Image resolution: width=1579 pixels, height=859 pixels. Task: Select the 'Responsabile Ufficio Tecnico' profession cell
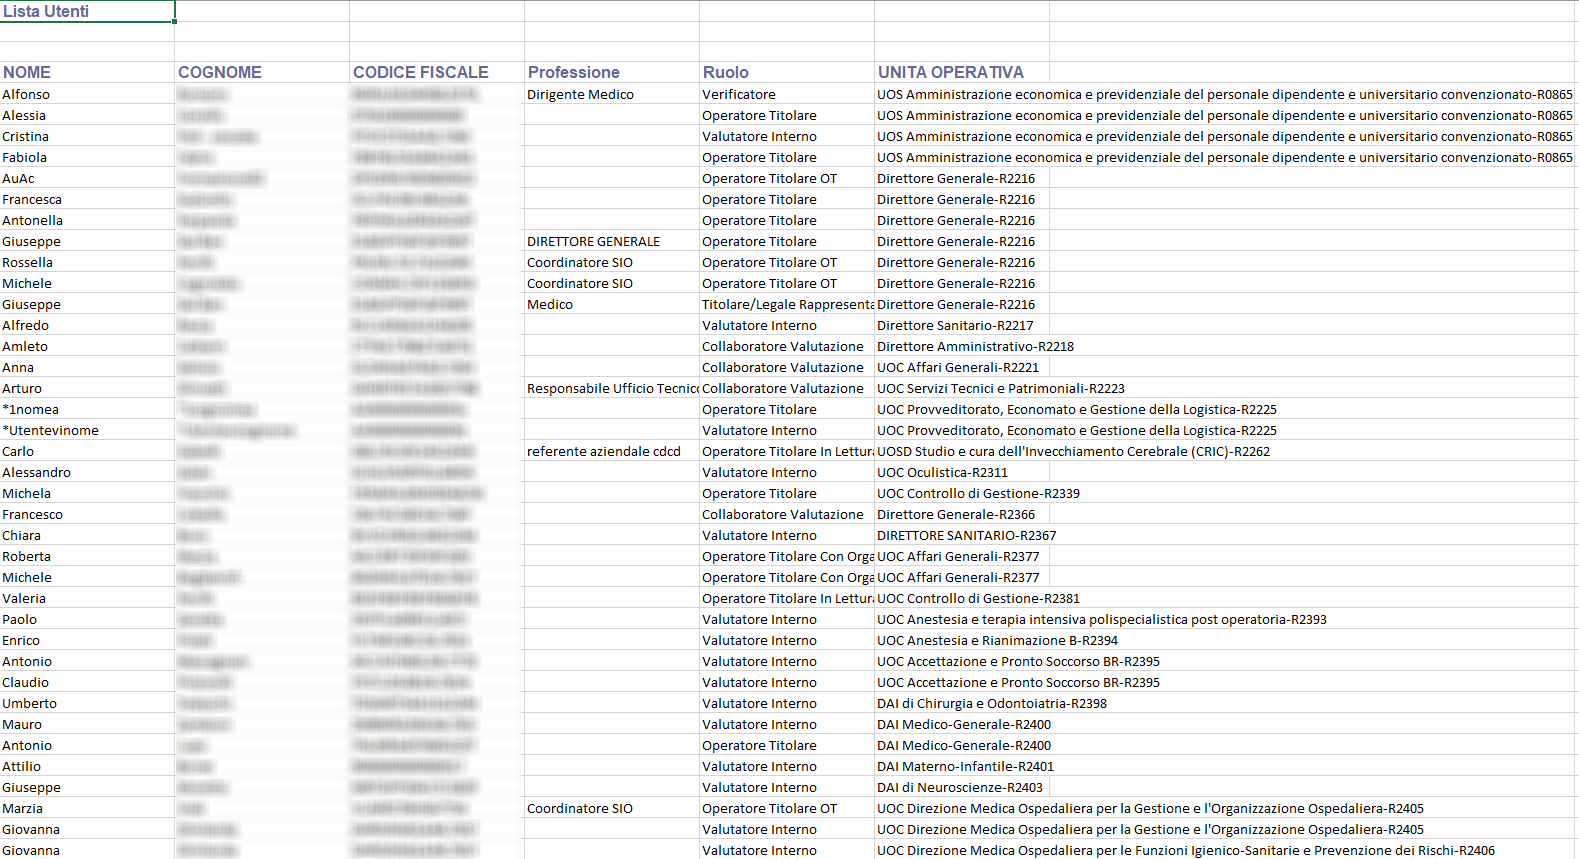[612, 388]
